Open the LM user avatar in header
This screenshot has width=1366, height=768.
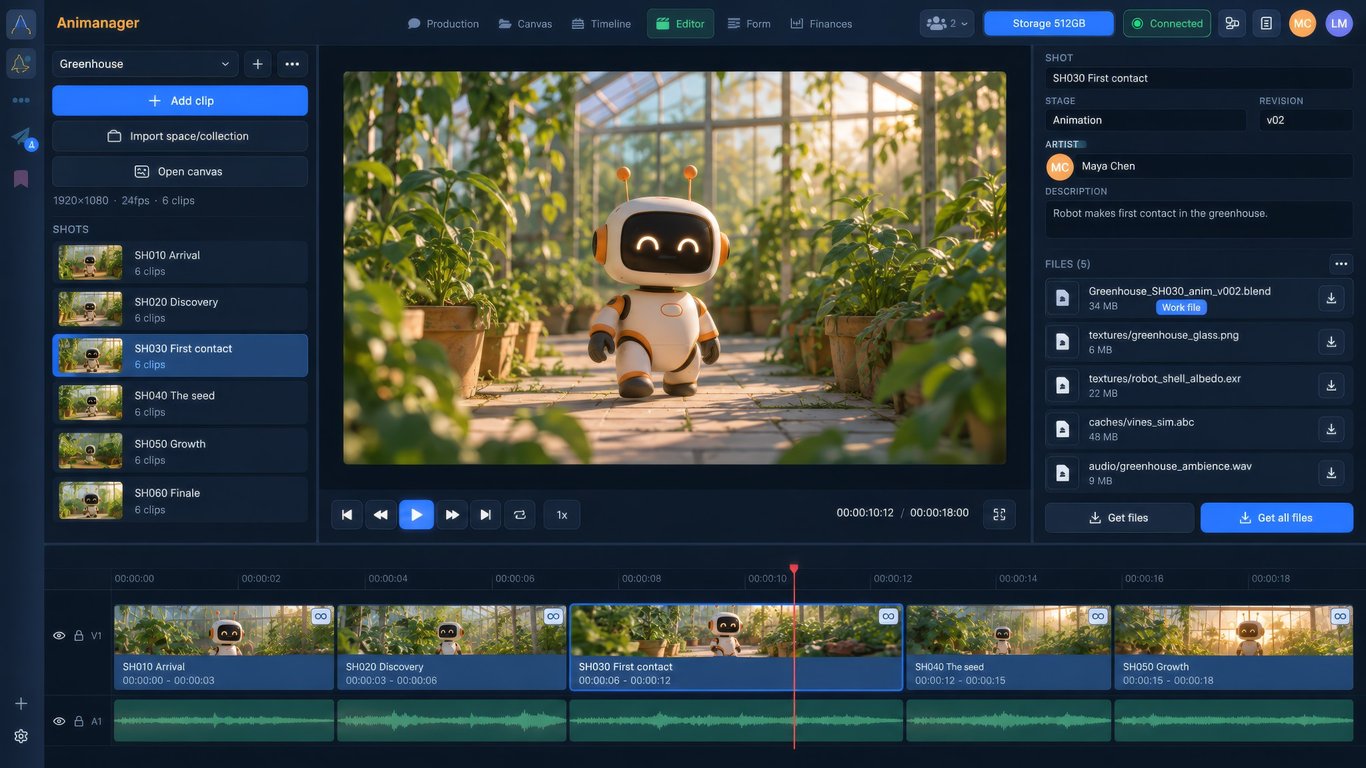[1339, 23]
